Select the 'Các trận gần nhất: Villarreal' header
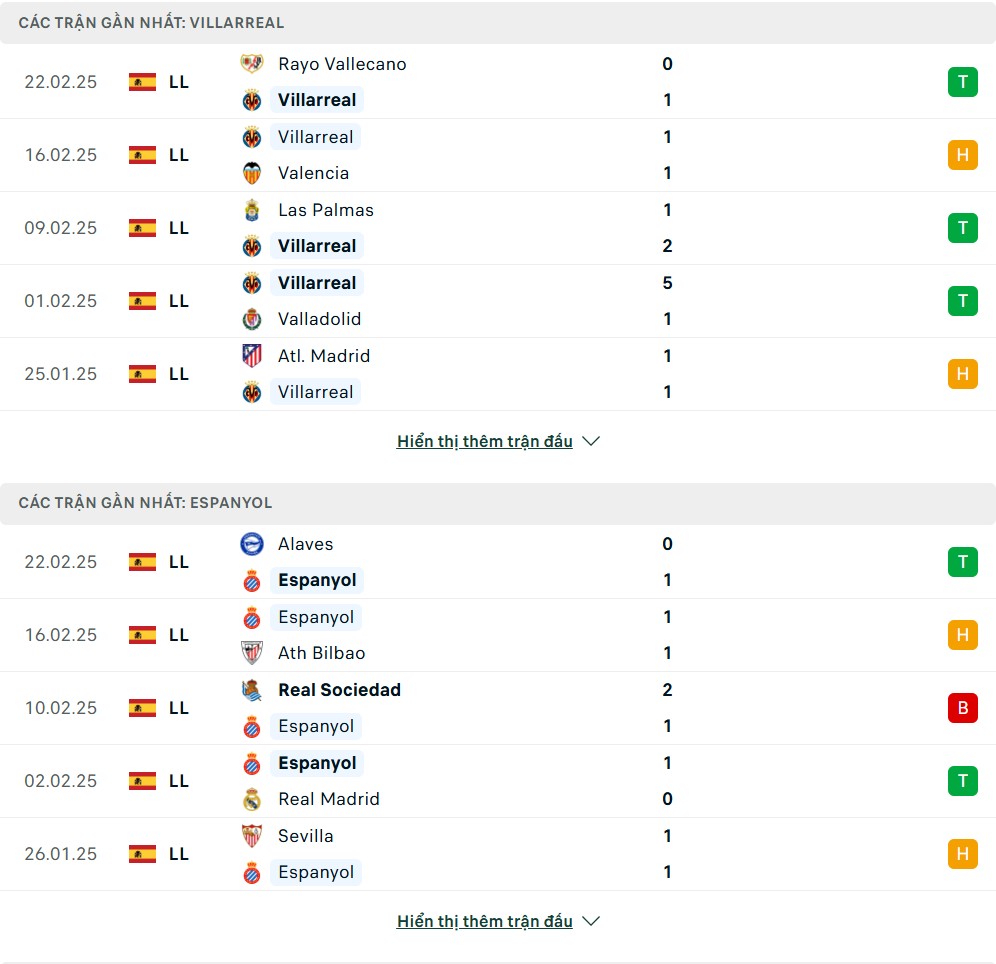The height and width of the screenshot is (964, 996). 151,22
